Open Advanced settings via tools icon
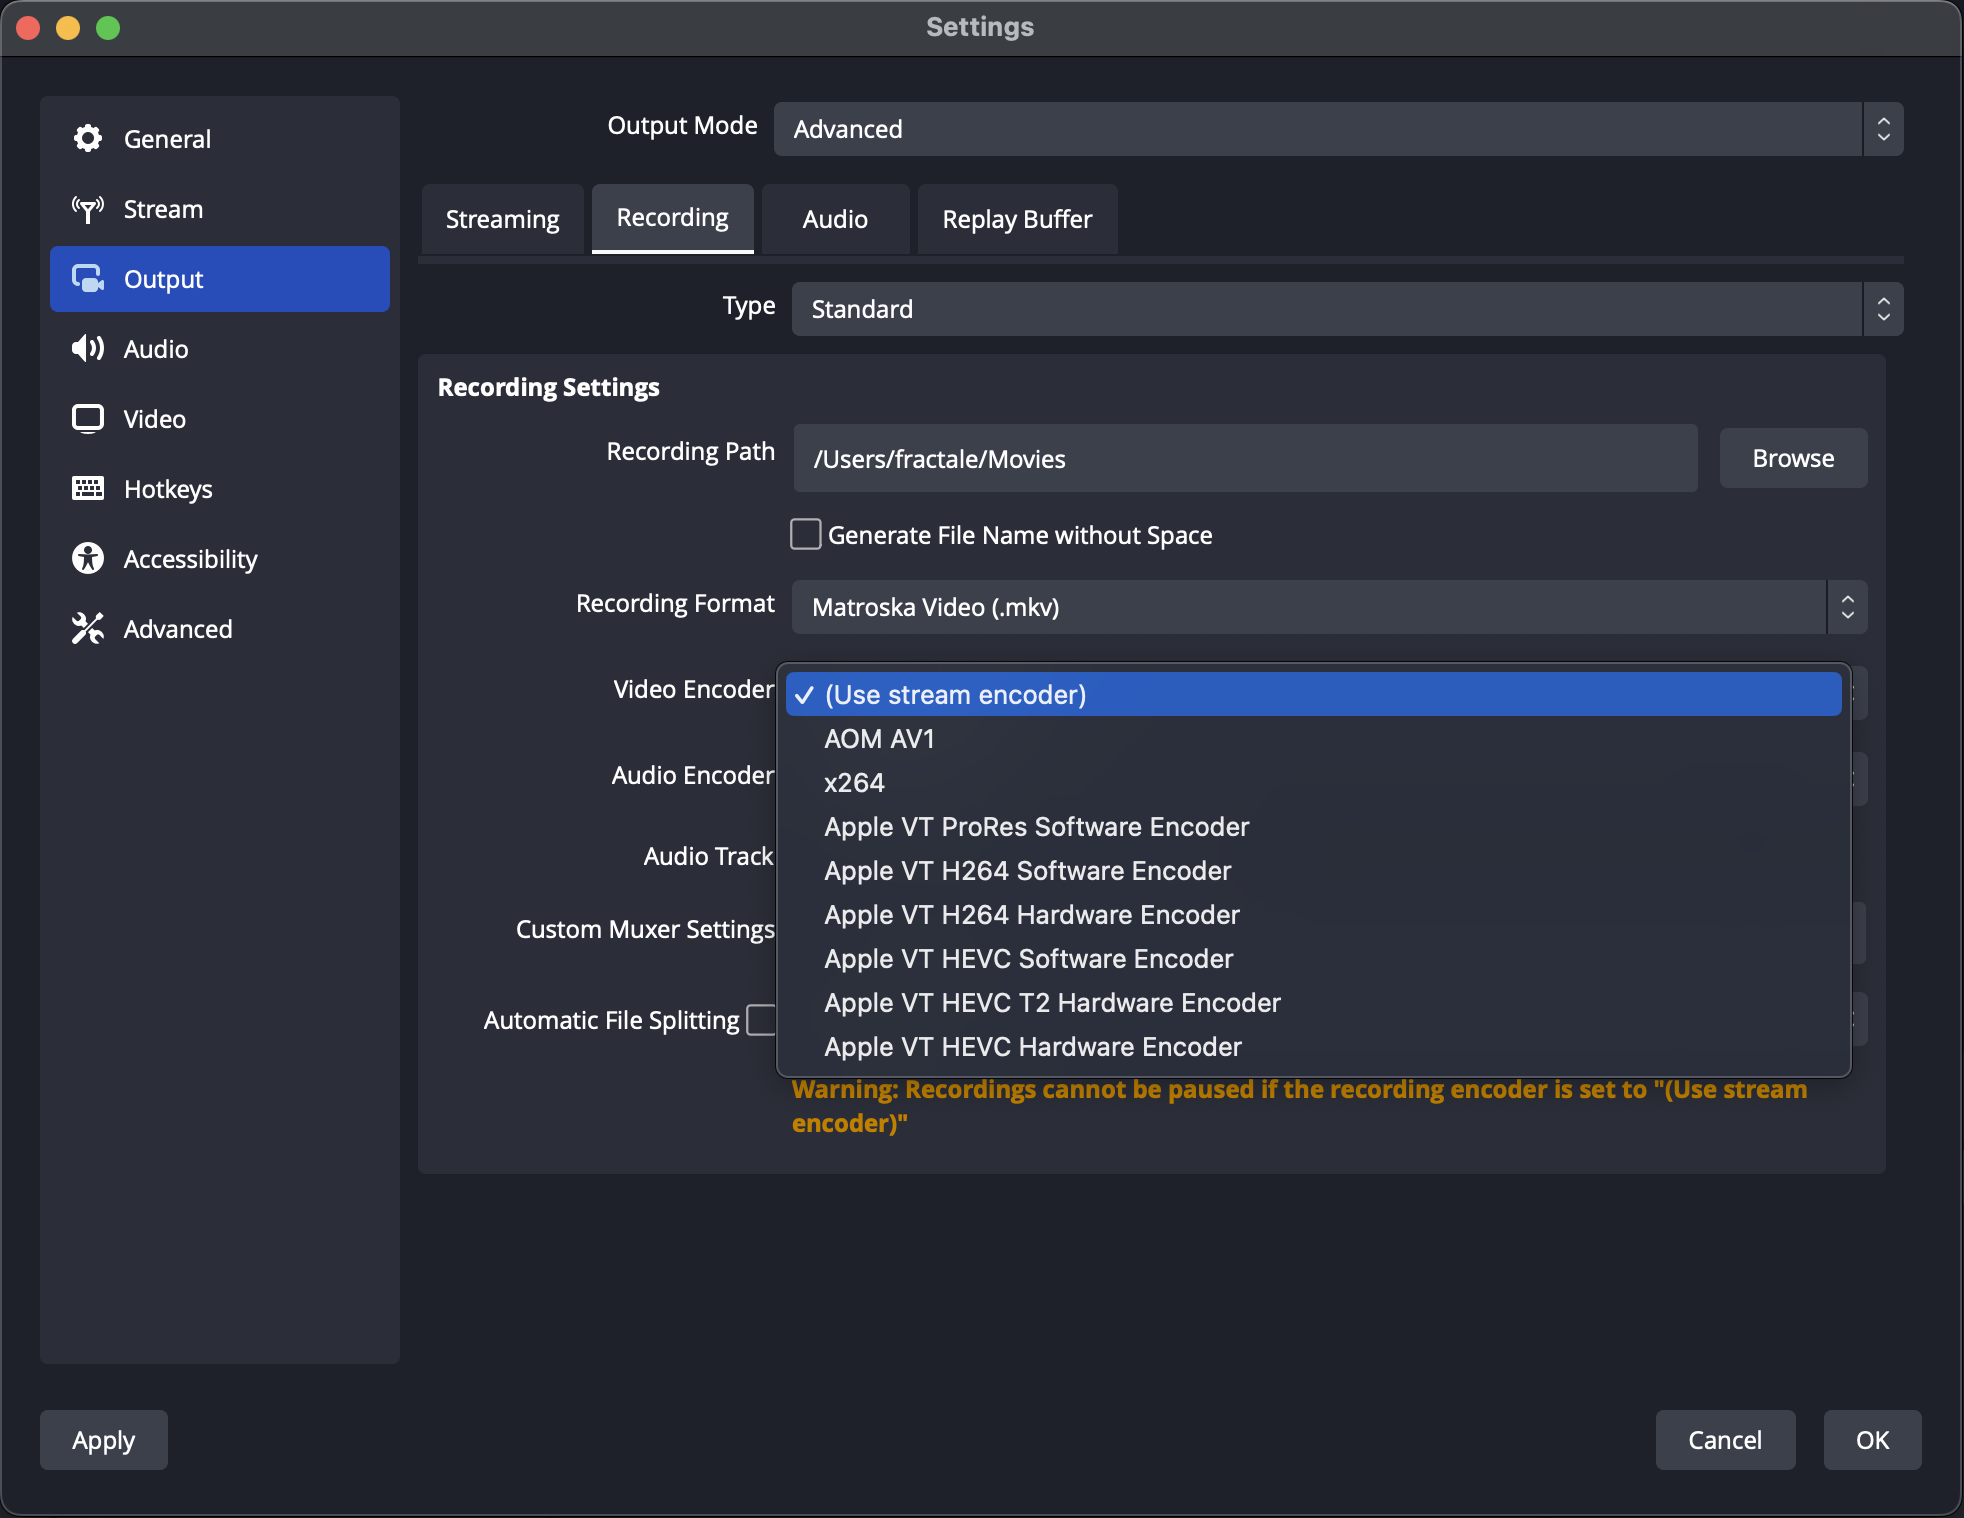The height and width of the screenshot is (1518, 1964). (x=87, y=629)
